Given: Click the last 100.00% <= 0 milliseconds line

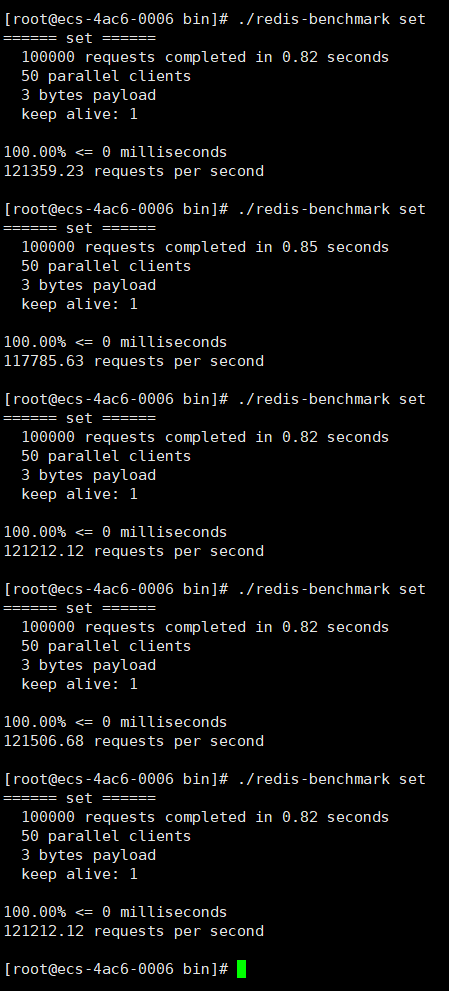Looking at the screenshot, I should point(115,912).
